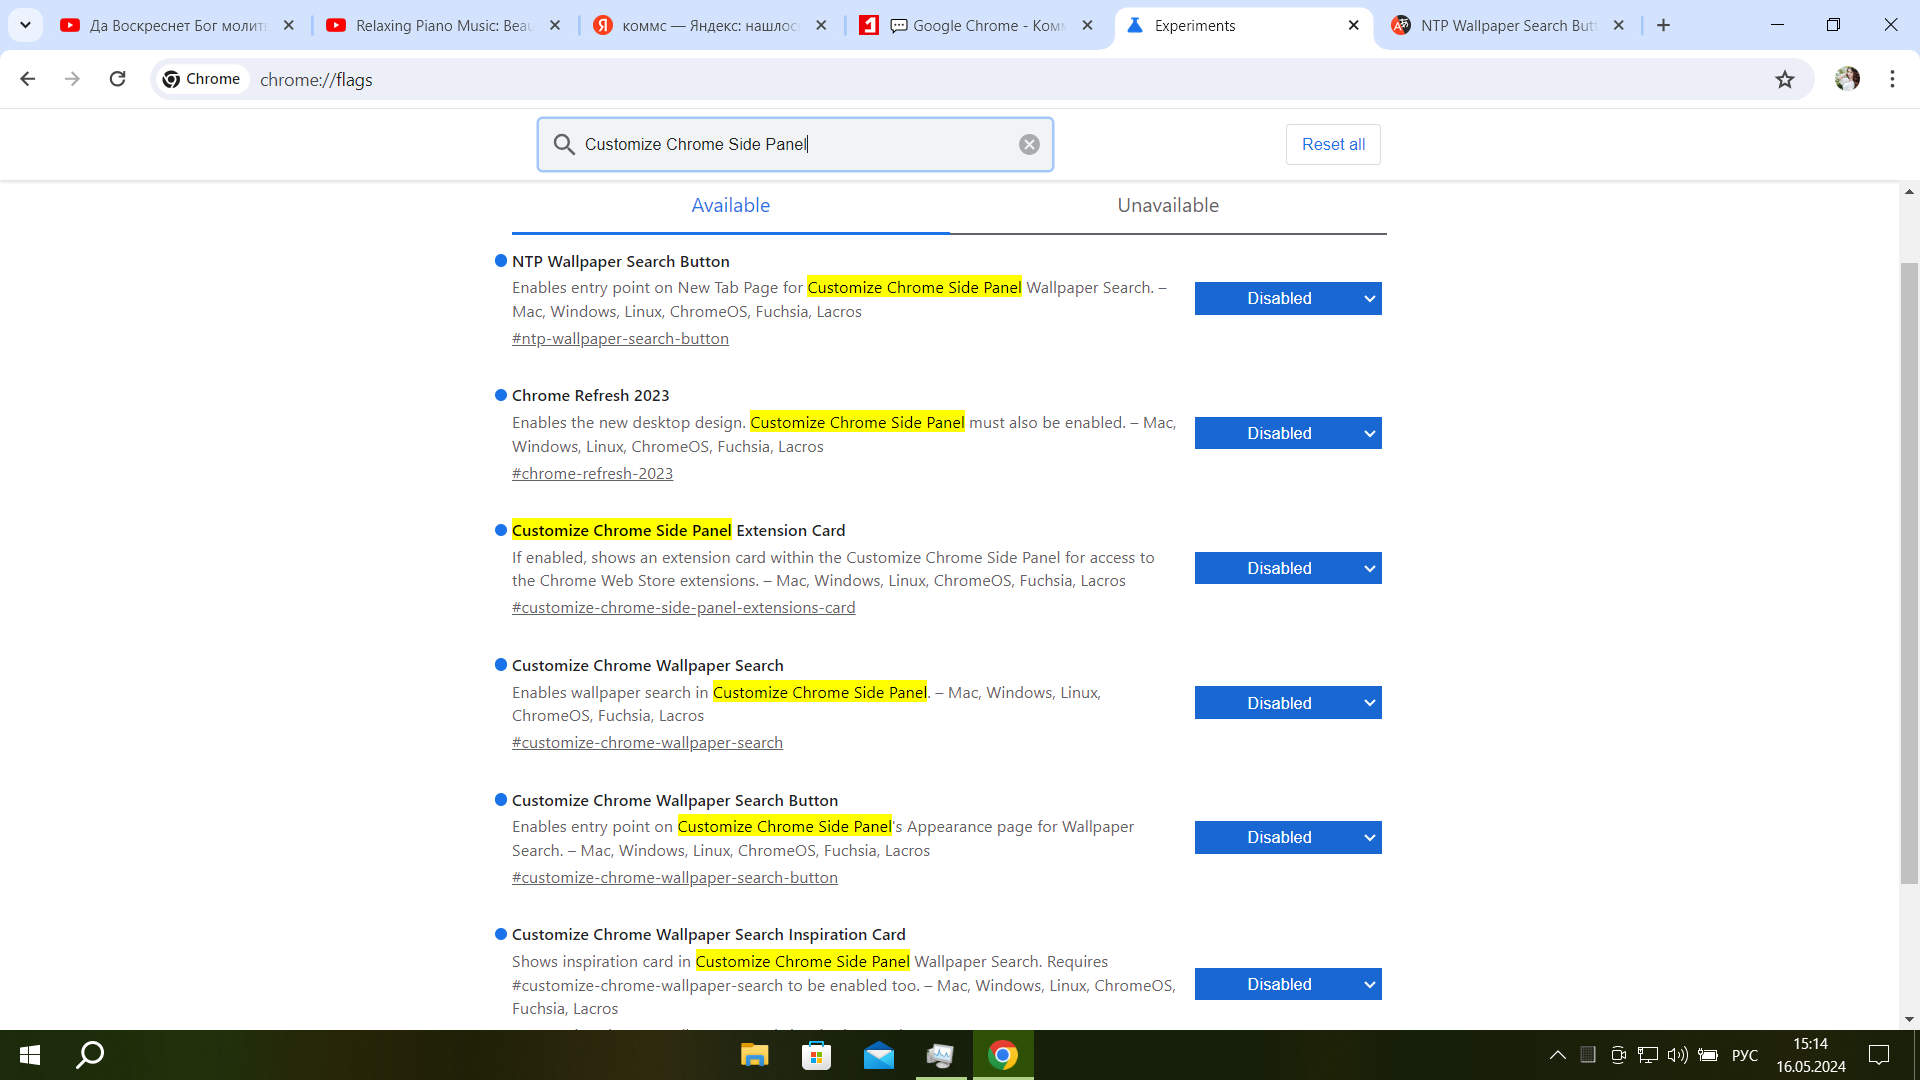Open #customize-chrome-side-panel-extensions-card link
The width and height of the screenshot is (1920, 1080).
tap(683, 608)
